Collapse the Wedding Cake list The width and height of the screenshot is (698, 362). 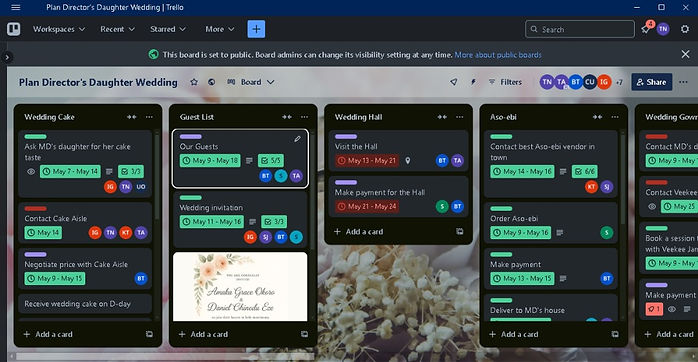(x=131, y=117)
